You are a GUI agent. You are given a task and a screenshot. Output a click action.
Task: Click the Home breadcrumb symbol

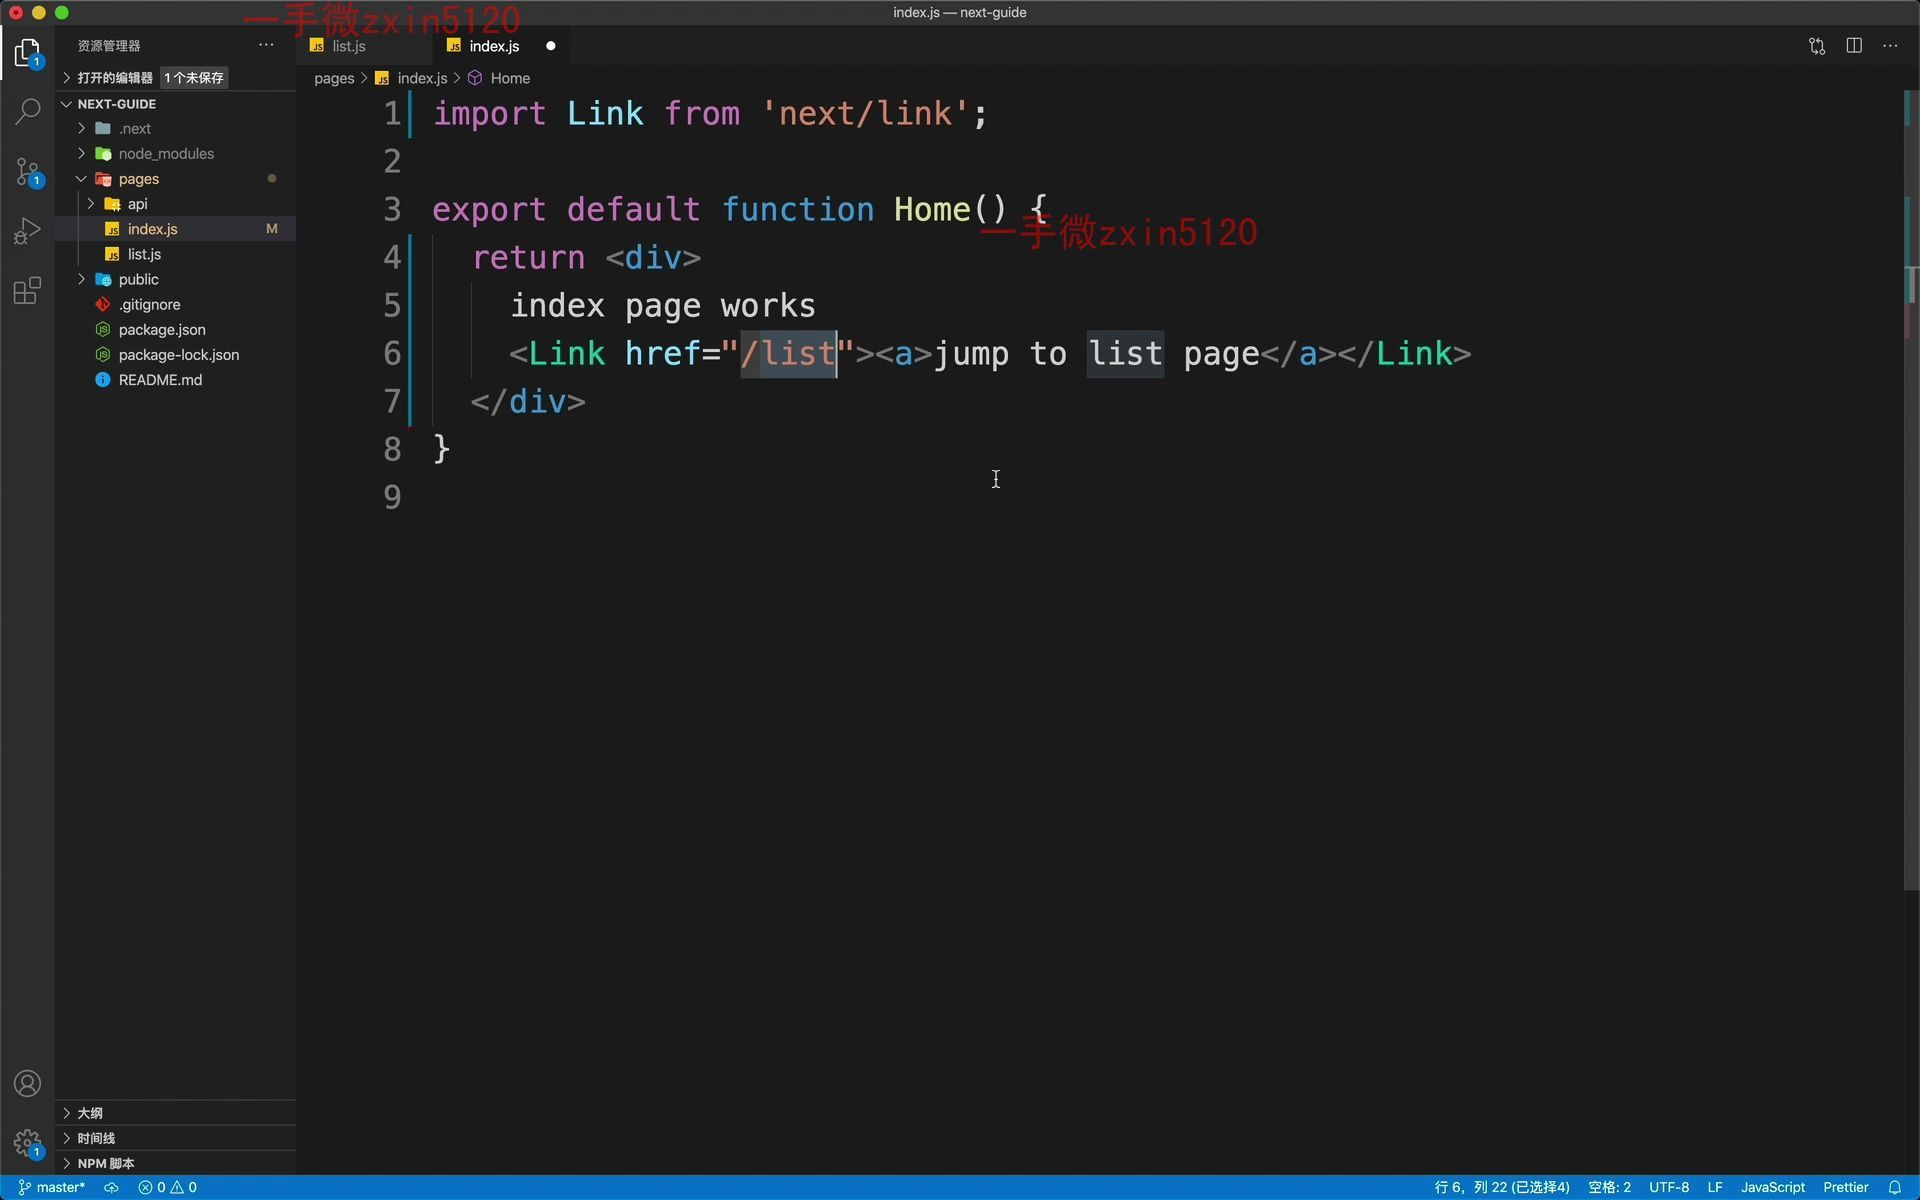[x=509, y=78]
